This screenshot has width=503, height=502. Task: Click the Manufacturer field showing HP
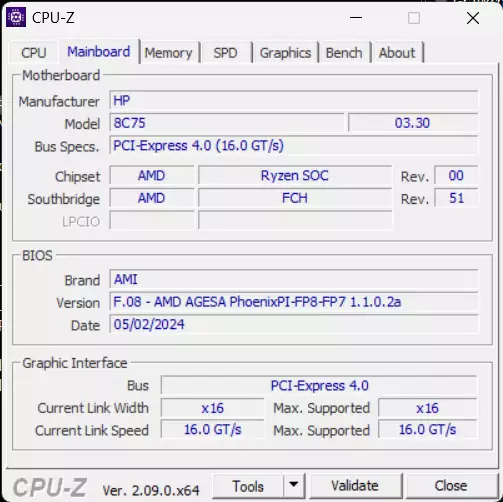point(294,100)
